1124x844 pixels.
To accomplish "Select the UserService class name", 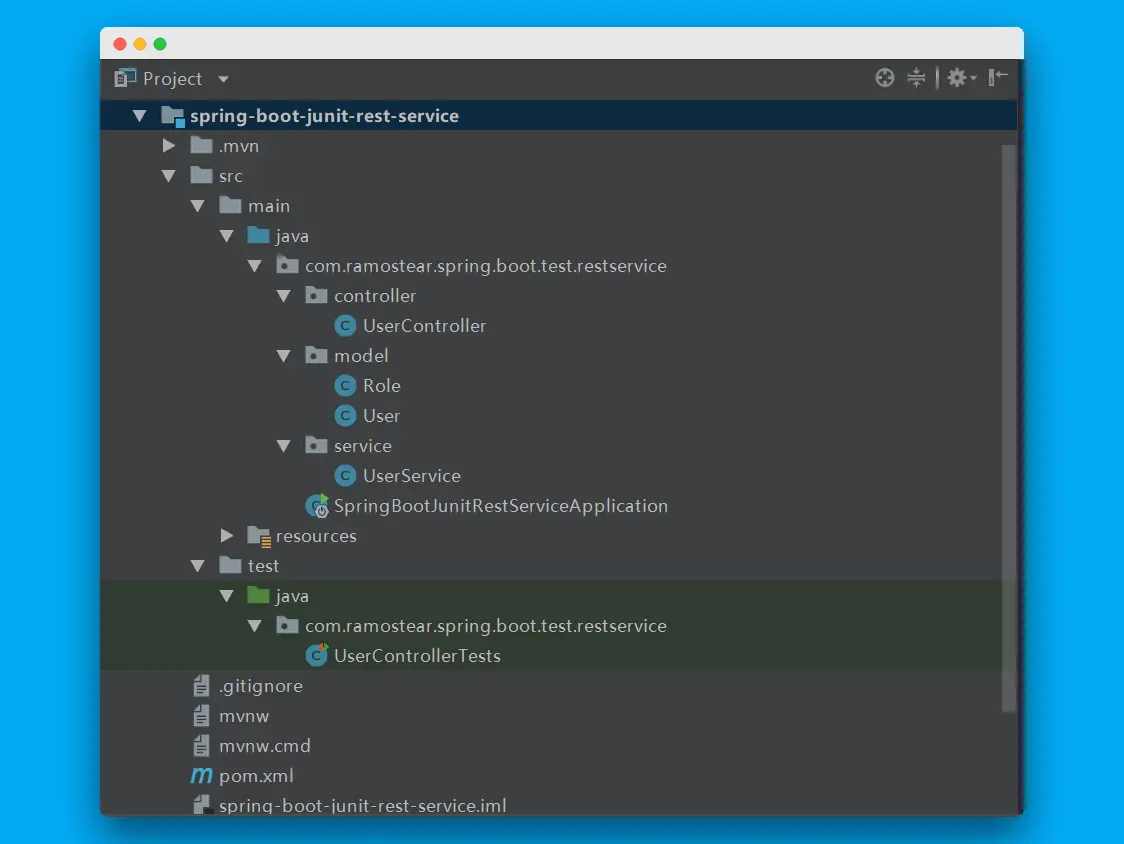I will click(411, 476).
